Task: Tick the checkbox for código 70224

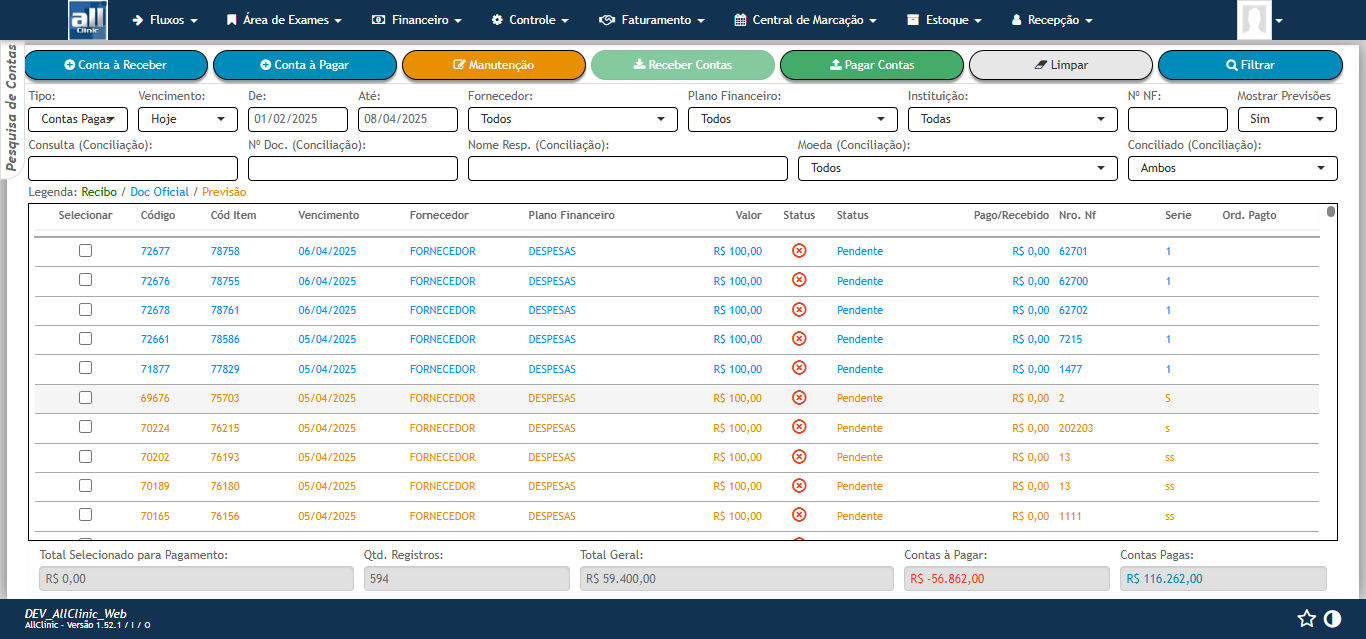Action: click(x=86, y=427)
